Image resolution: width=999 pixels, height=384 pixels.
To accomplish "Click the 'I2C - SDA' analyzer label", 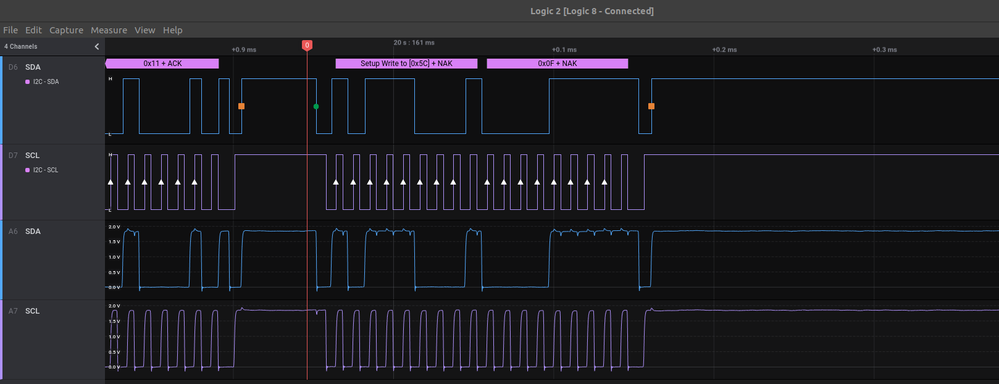I will pos(46,82).
